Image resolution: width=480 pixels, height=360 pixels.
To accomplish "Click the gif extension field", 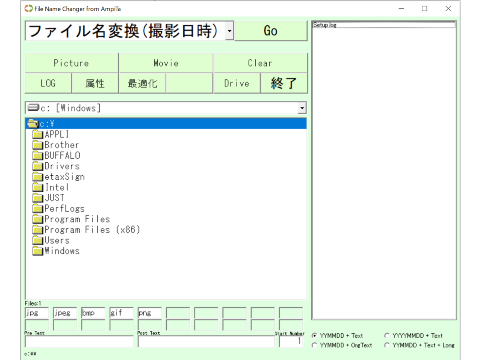I will pos(121,313).
